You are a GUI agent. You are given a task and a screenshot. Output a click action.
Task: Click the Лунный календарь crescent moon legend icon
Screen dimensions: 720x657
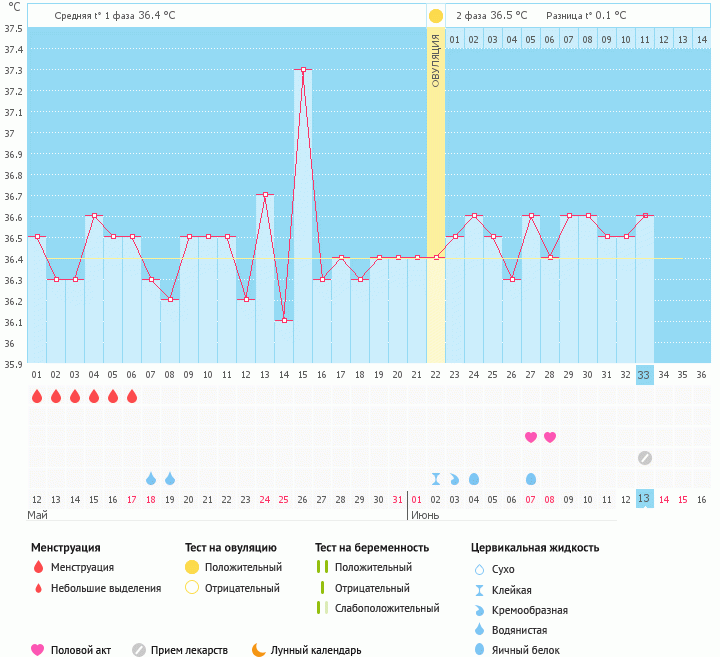259,650
